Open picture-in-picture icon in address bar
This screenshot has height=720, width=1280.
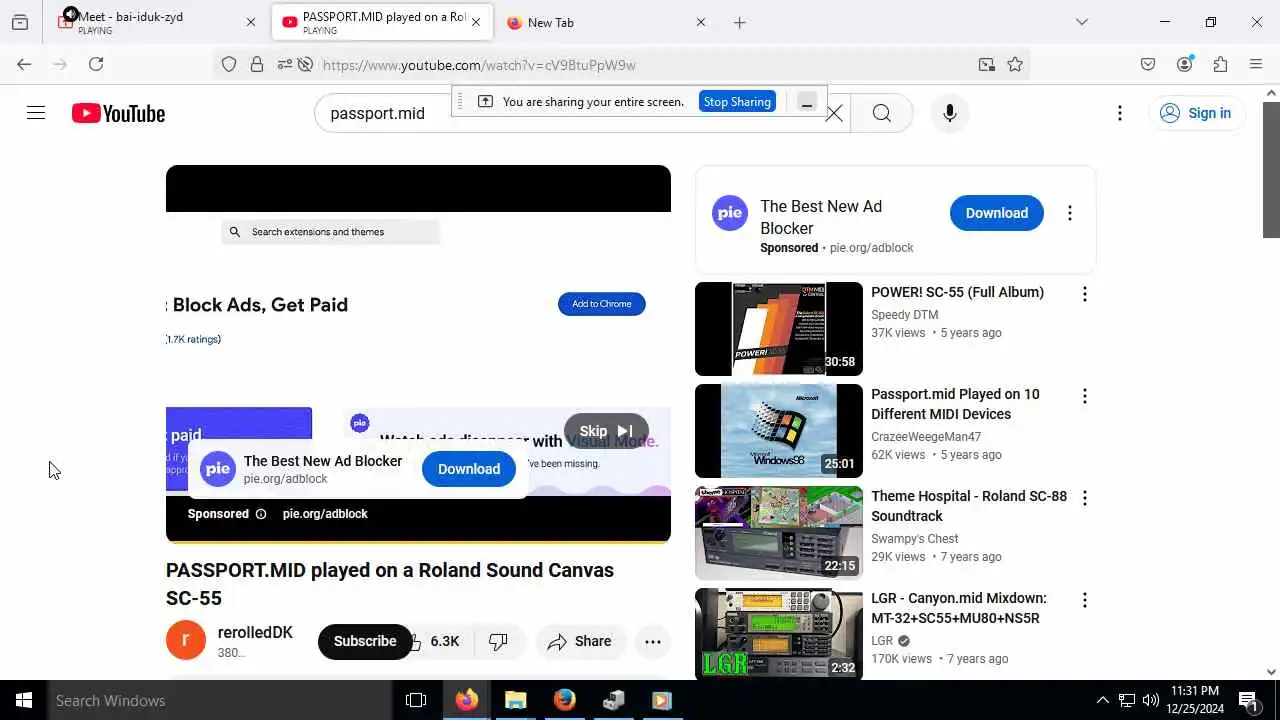click(x=987, y=64)
